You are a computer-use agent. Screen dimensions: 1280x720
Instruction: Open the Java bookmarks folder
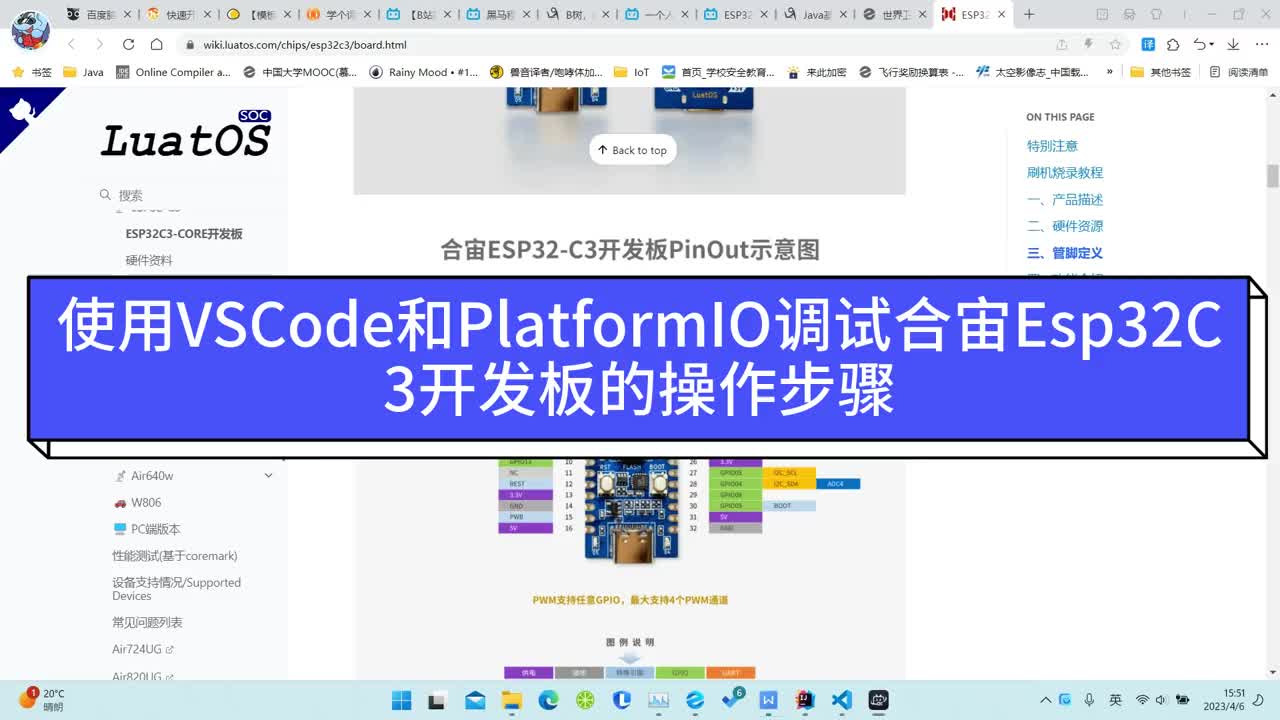[x=83, y=72]
